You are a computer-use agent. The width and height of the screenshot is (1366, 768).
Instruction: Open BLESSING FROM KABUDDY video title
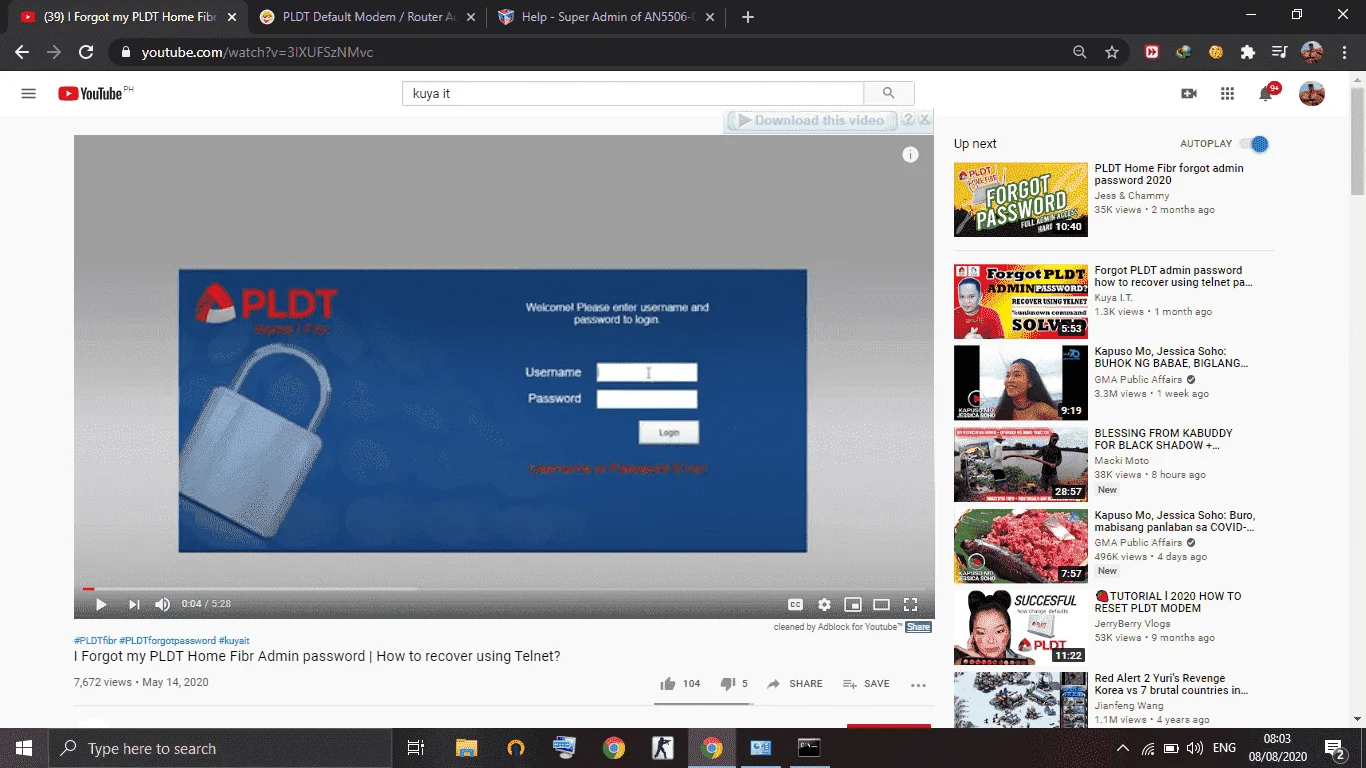1163,439
